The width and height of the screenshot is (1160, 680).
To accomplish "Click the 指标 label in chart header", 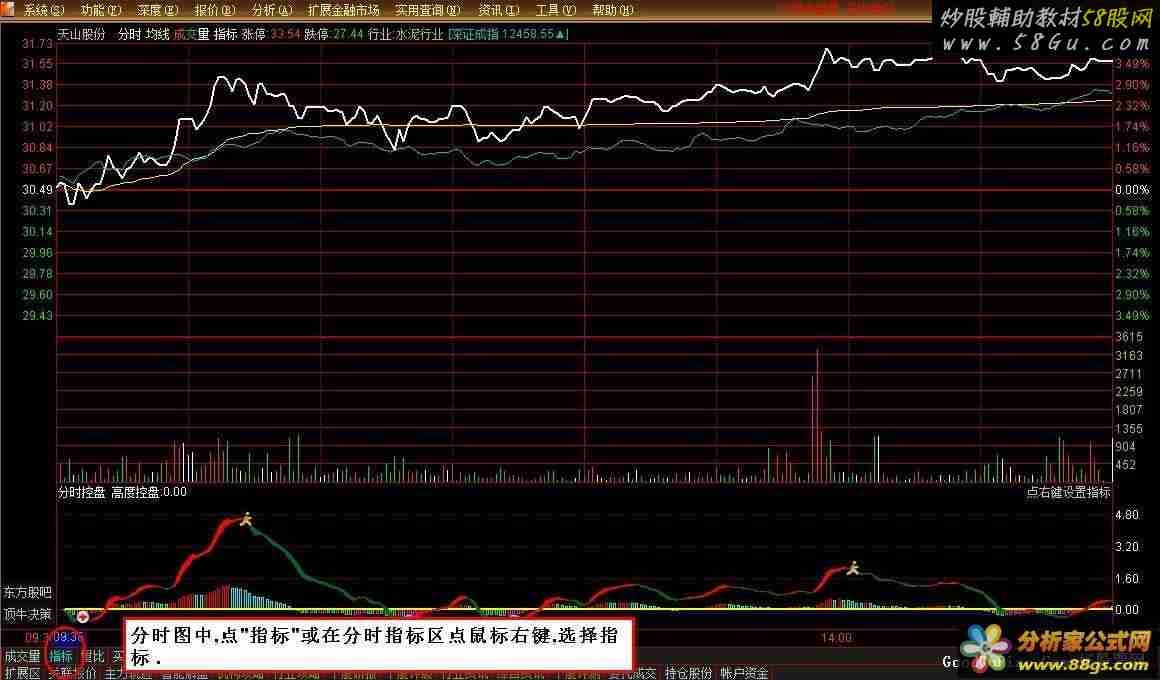I will [226, 34].
